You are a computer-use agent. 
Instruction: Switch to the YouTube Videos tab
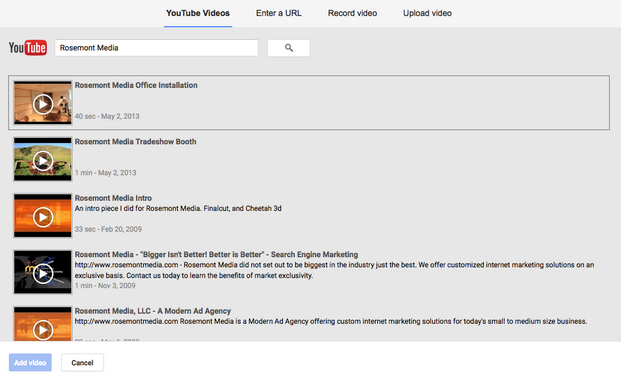198,13
